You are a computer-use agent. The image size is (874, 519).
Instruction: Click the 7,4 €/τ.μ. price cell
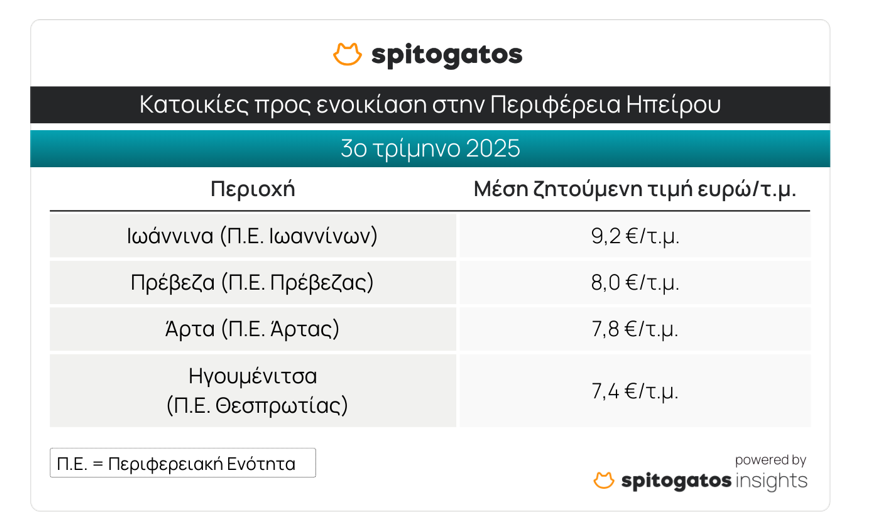tap(634, 390)
